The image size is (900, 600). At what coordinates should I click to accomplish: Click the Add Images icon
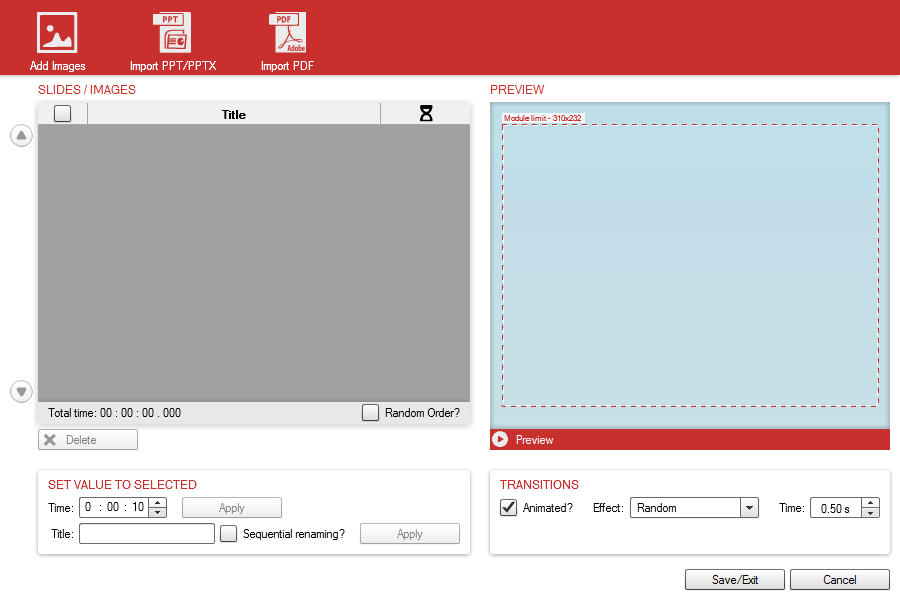57,33
